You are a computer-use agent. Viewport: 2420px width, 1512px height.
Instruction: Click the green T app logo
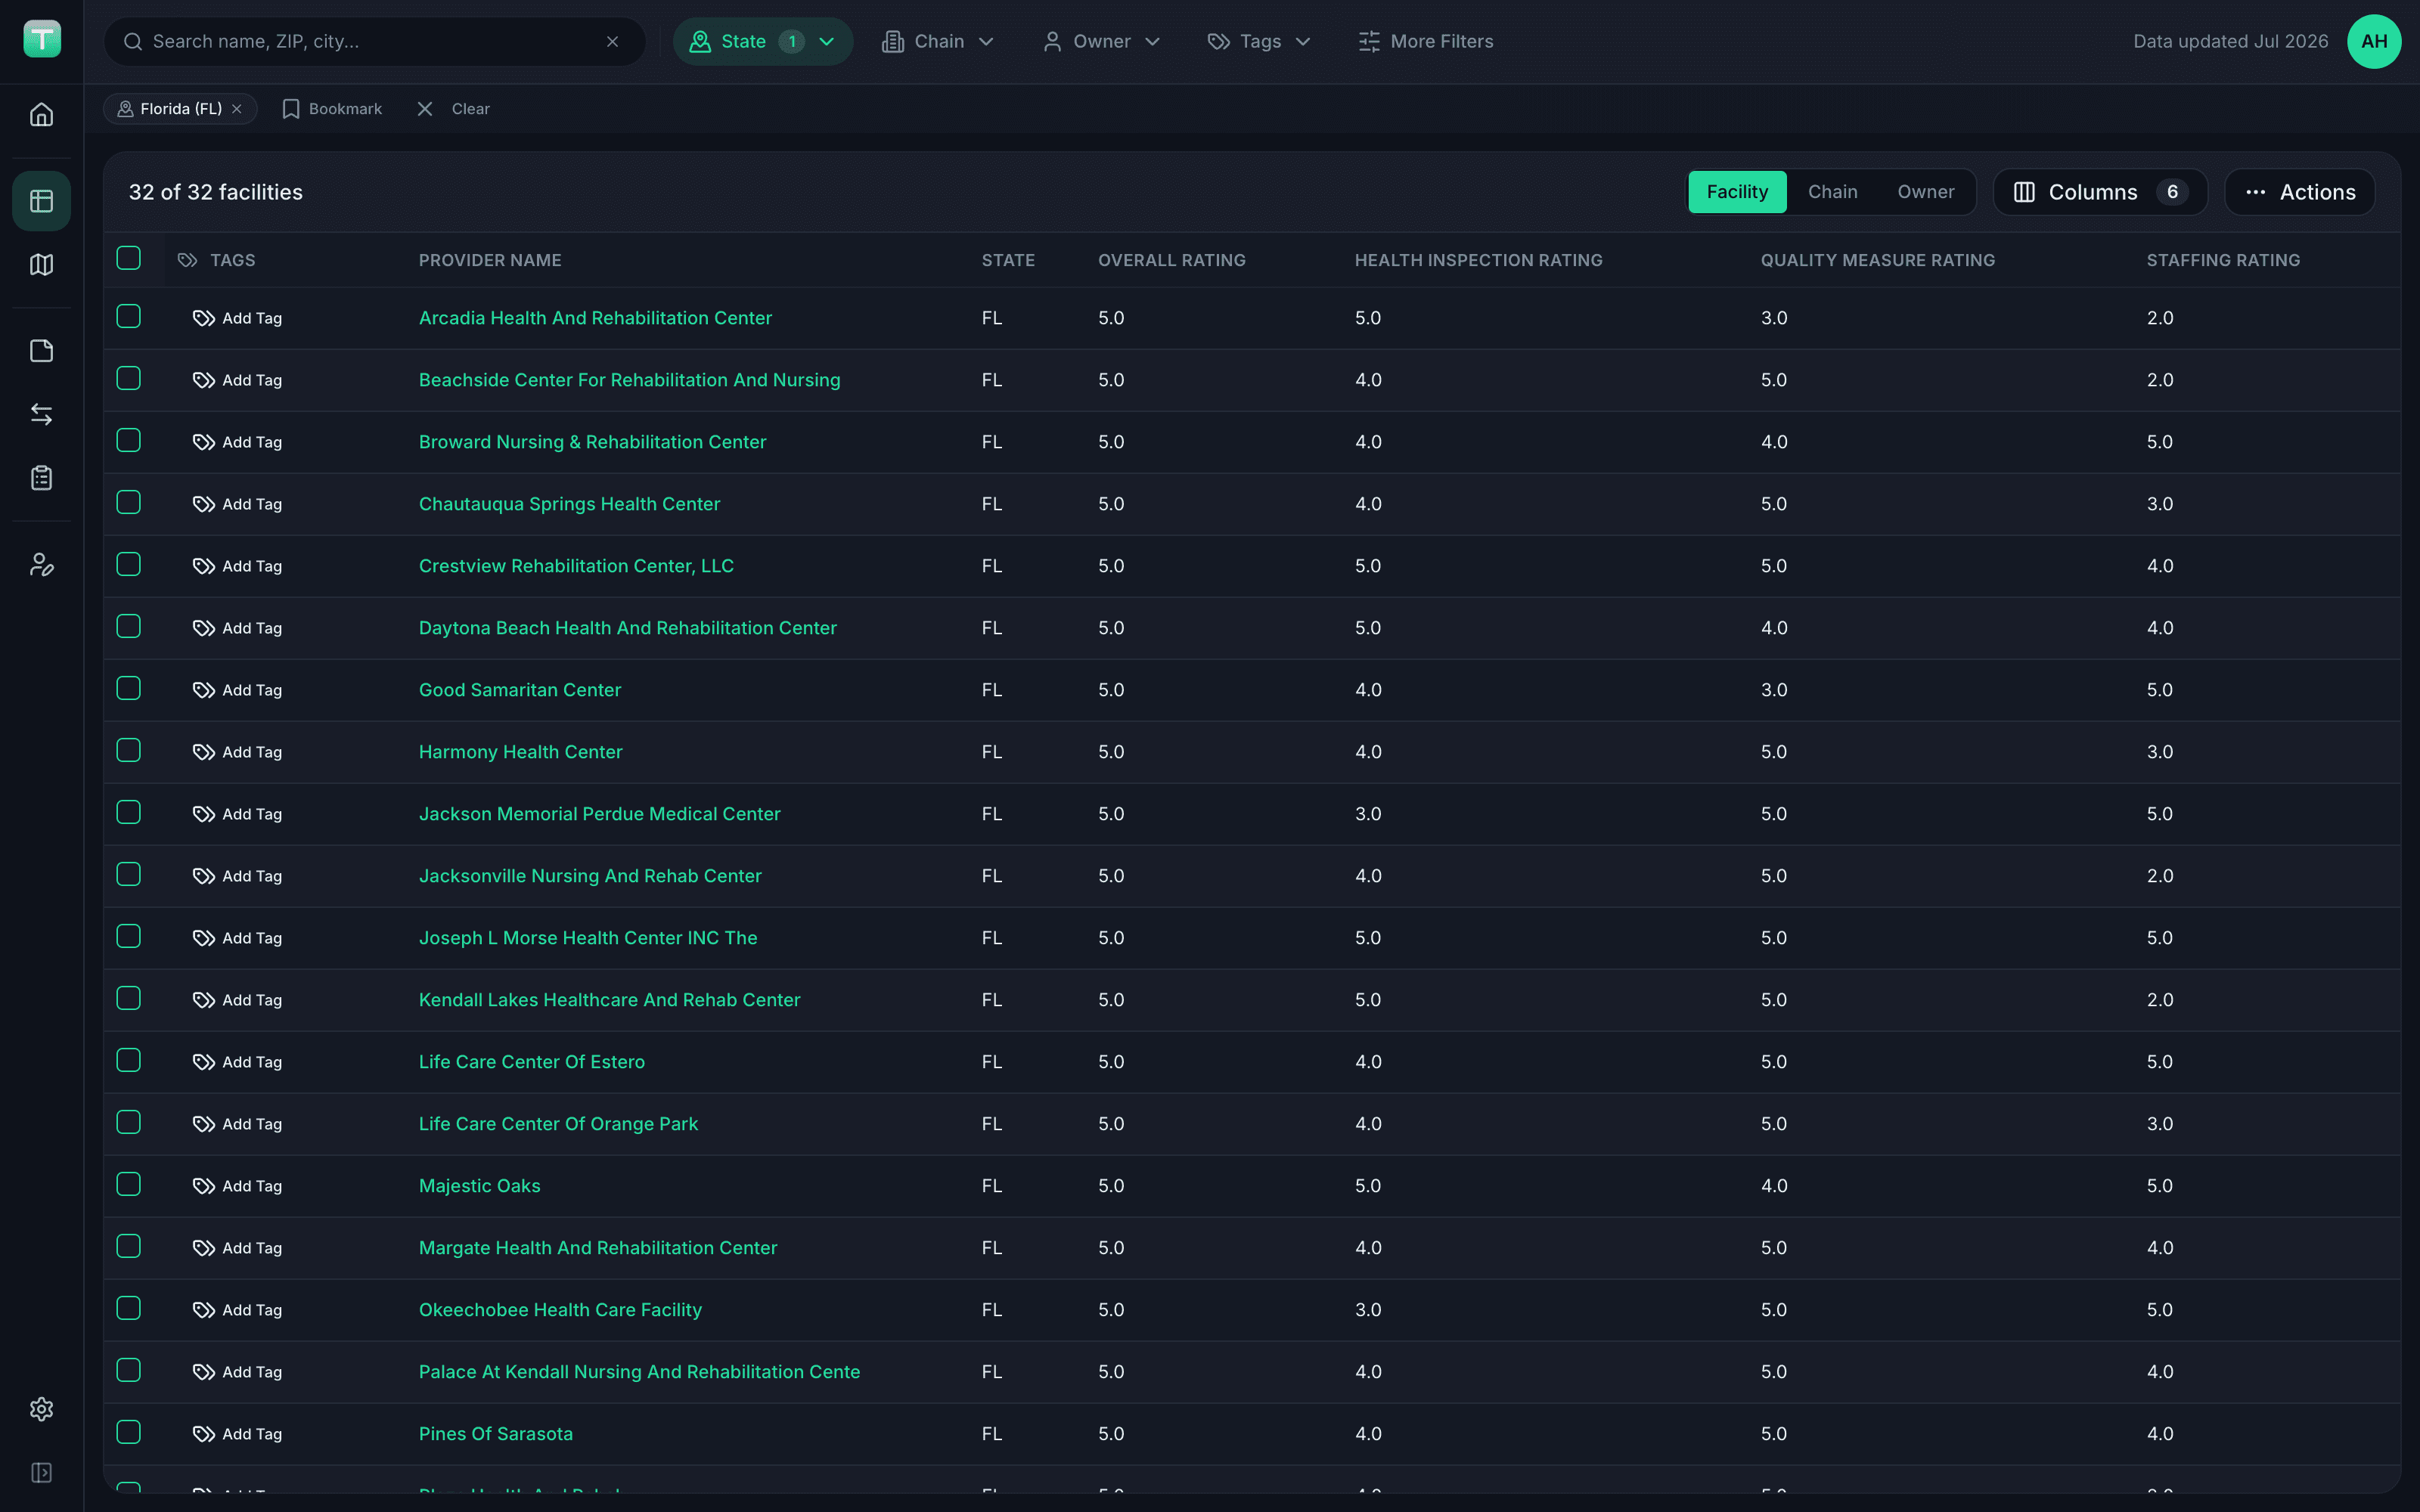[42, 39]
